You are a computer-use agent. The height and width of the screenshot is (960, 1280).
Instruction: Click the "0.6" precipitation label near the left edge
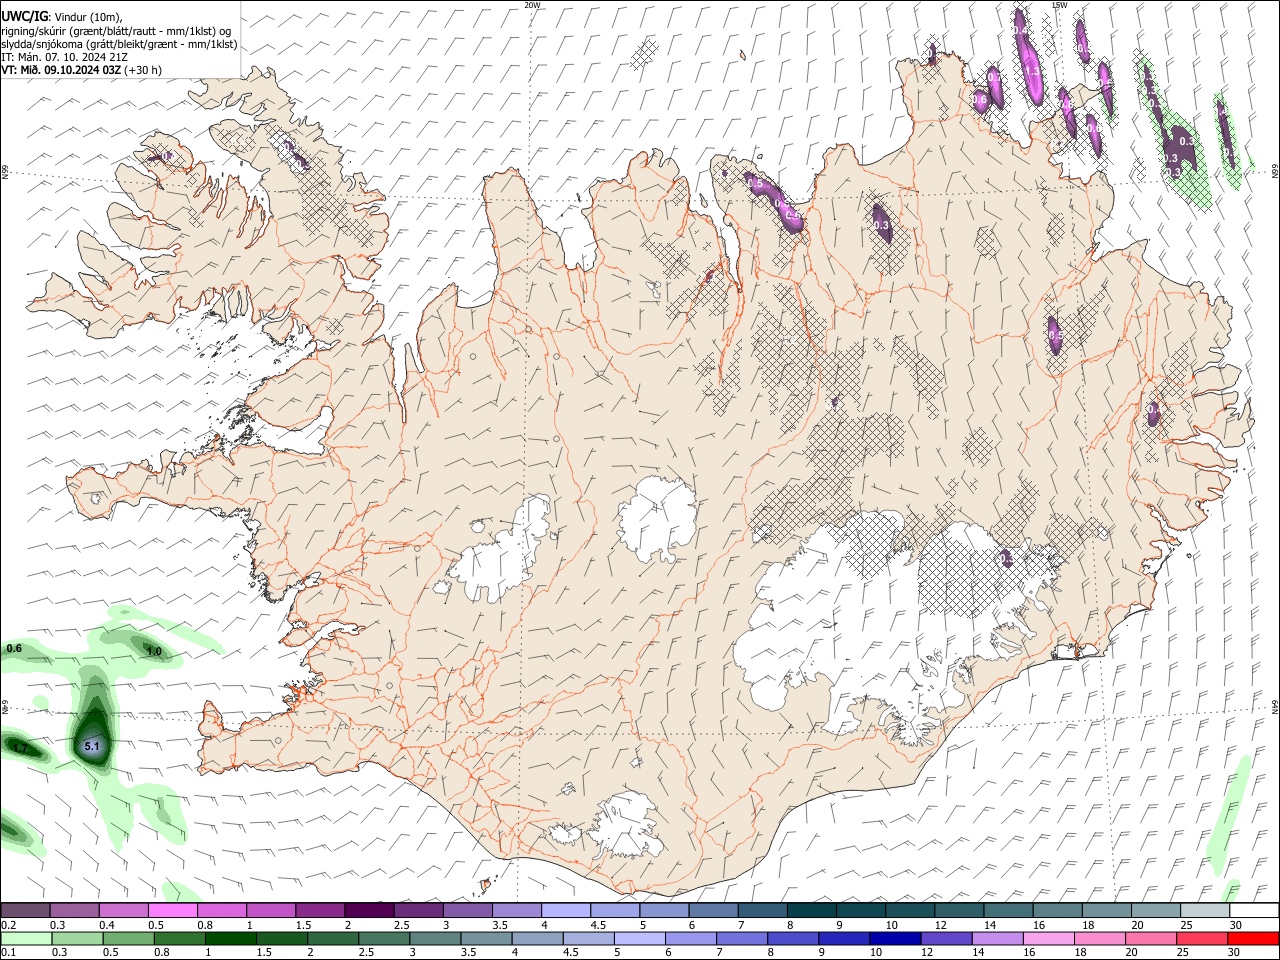(14, 648)
